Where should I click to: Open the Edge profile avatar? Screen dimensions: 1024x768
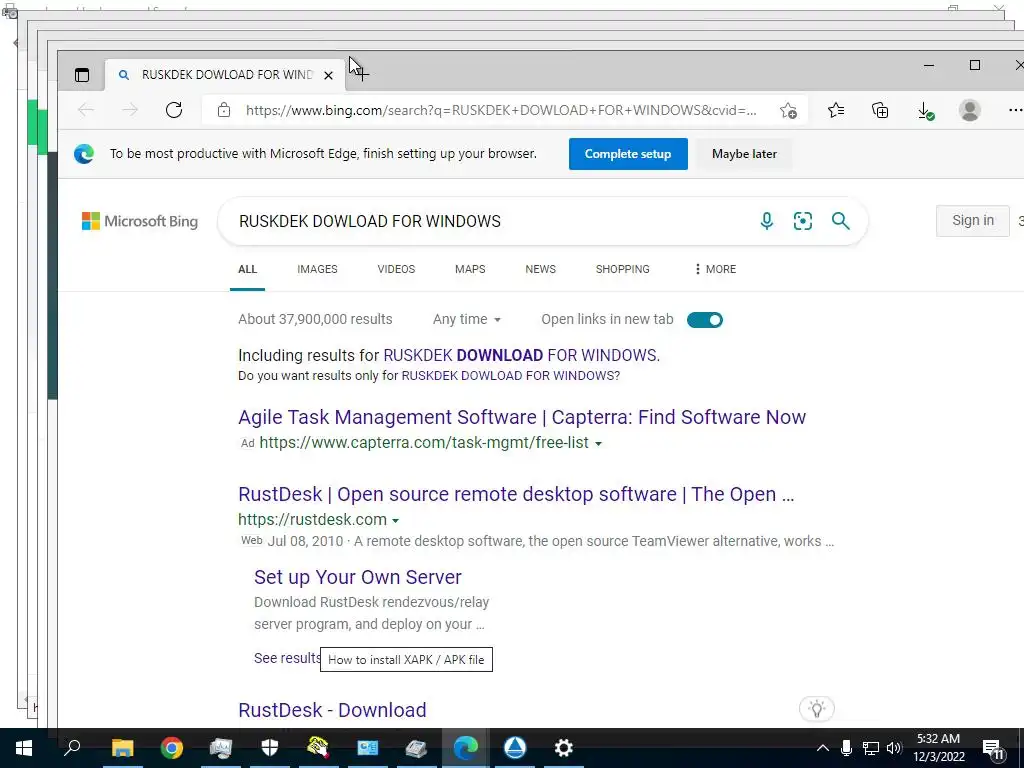(970, 110)
